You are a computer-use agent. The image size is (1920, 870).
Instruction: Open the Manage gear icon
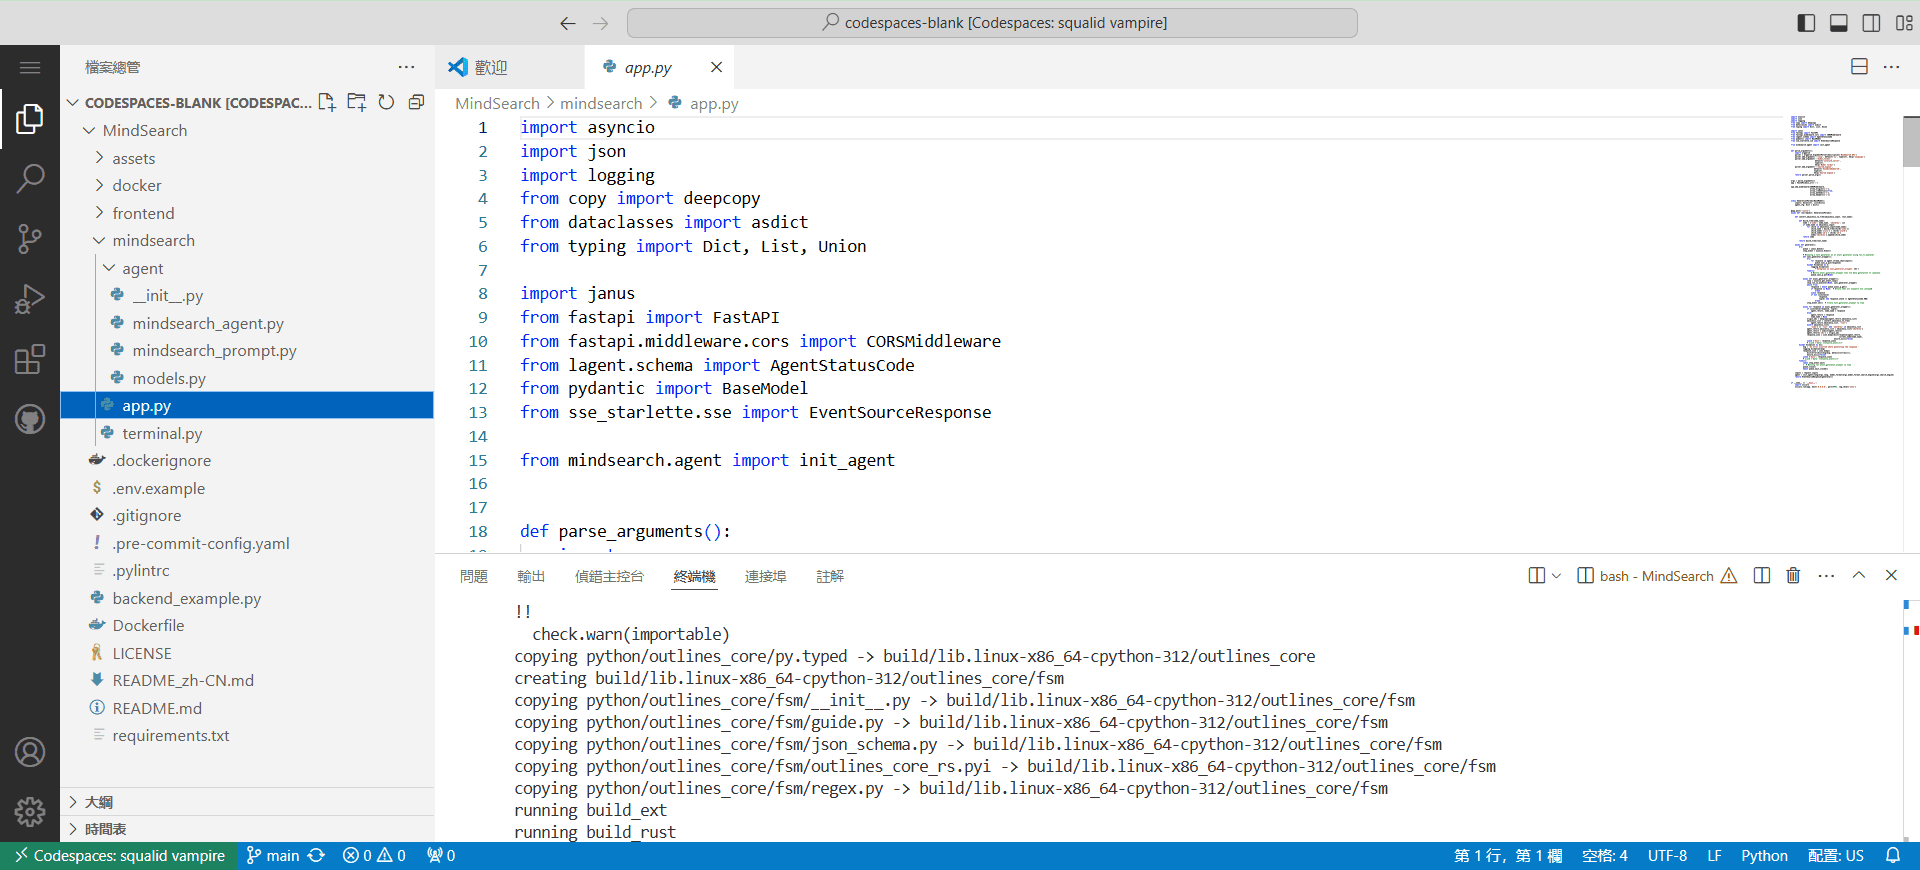point(30,812)
